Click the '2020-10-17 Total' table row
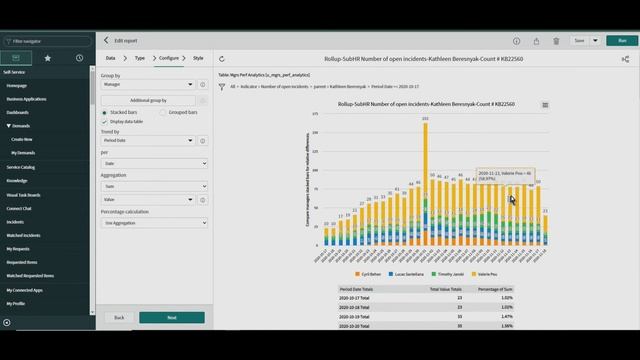Viewport: 640px width, 360px height. point(426,298)
